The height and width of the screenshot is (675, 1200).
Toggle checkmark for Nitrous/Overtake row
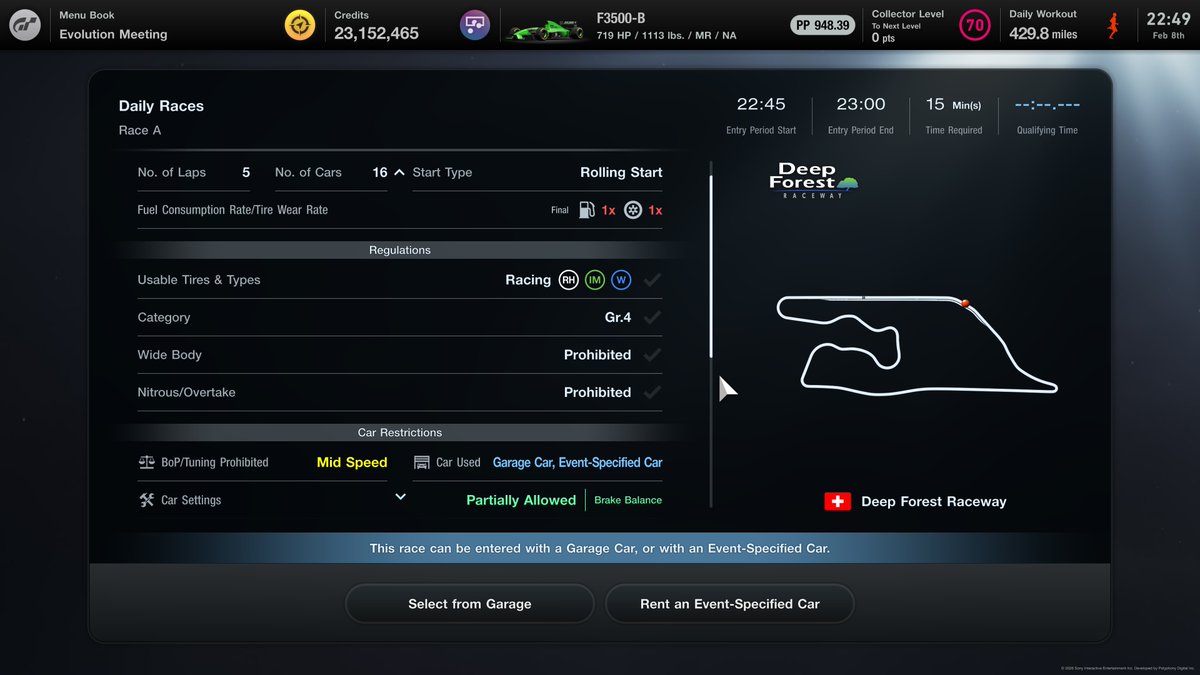pyautogui.click(x=652, y=392)
